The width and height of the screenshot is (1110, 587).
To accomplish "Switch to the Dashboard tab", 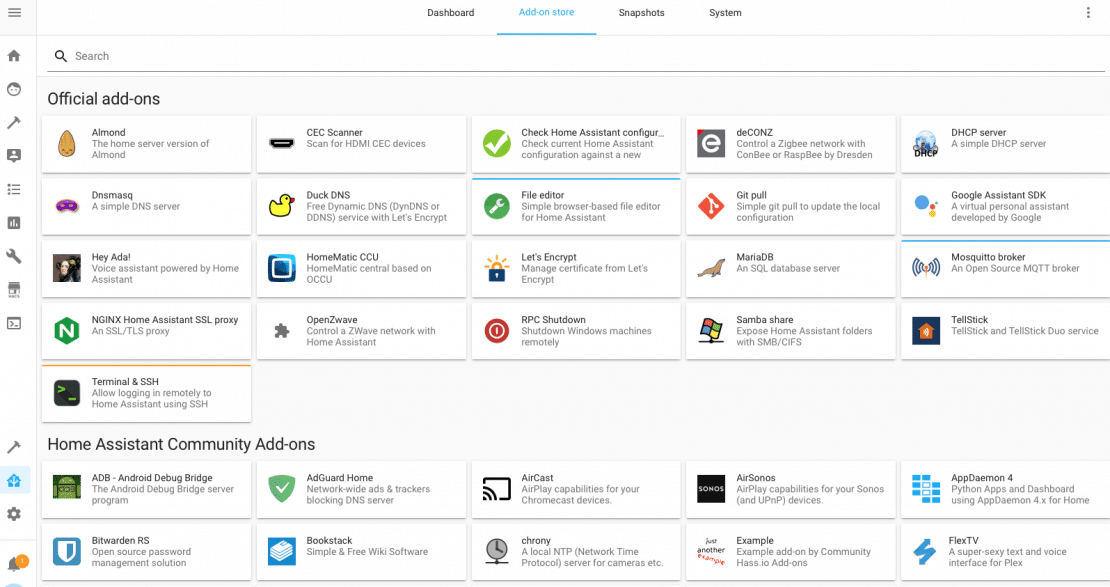I will pos(450,13).
